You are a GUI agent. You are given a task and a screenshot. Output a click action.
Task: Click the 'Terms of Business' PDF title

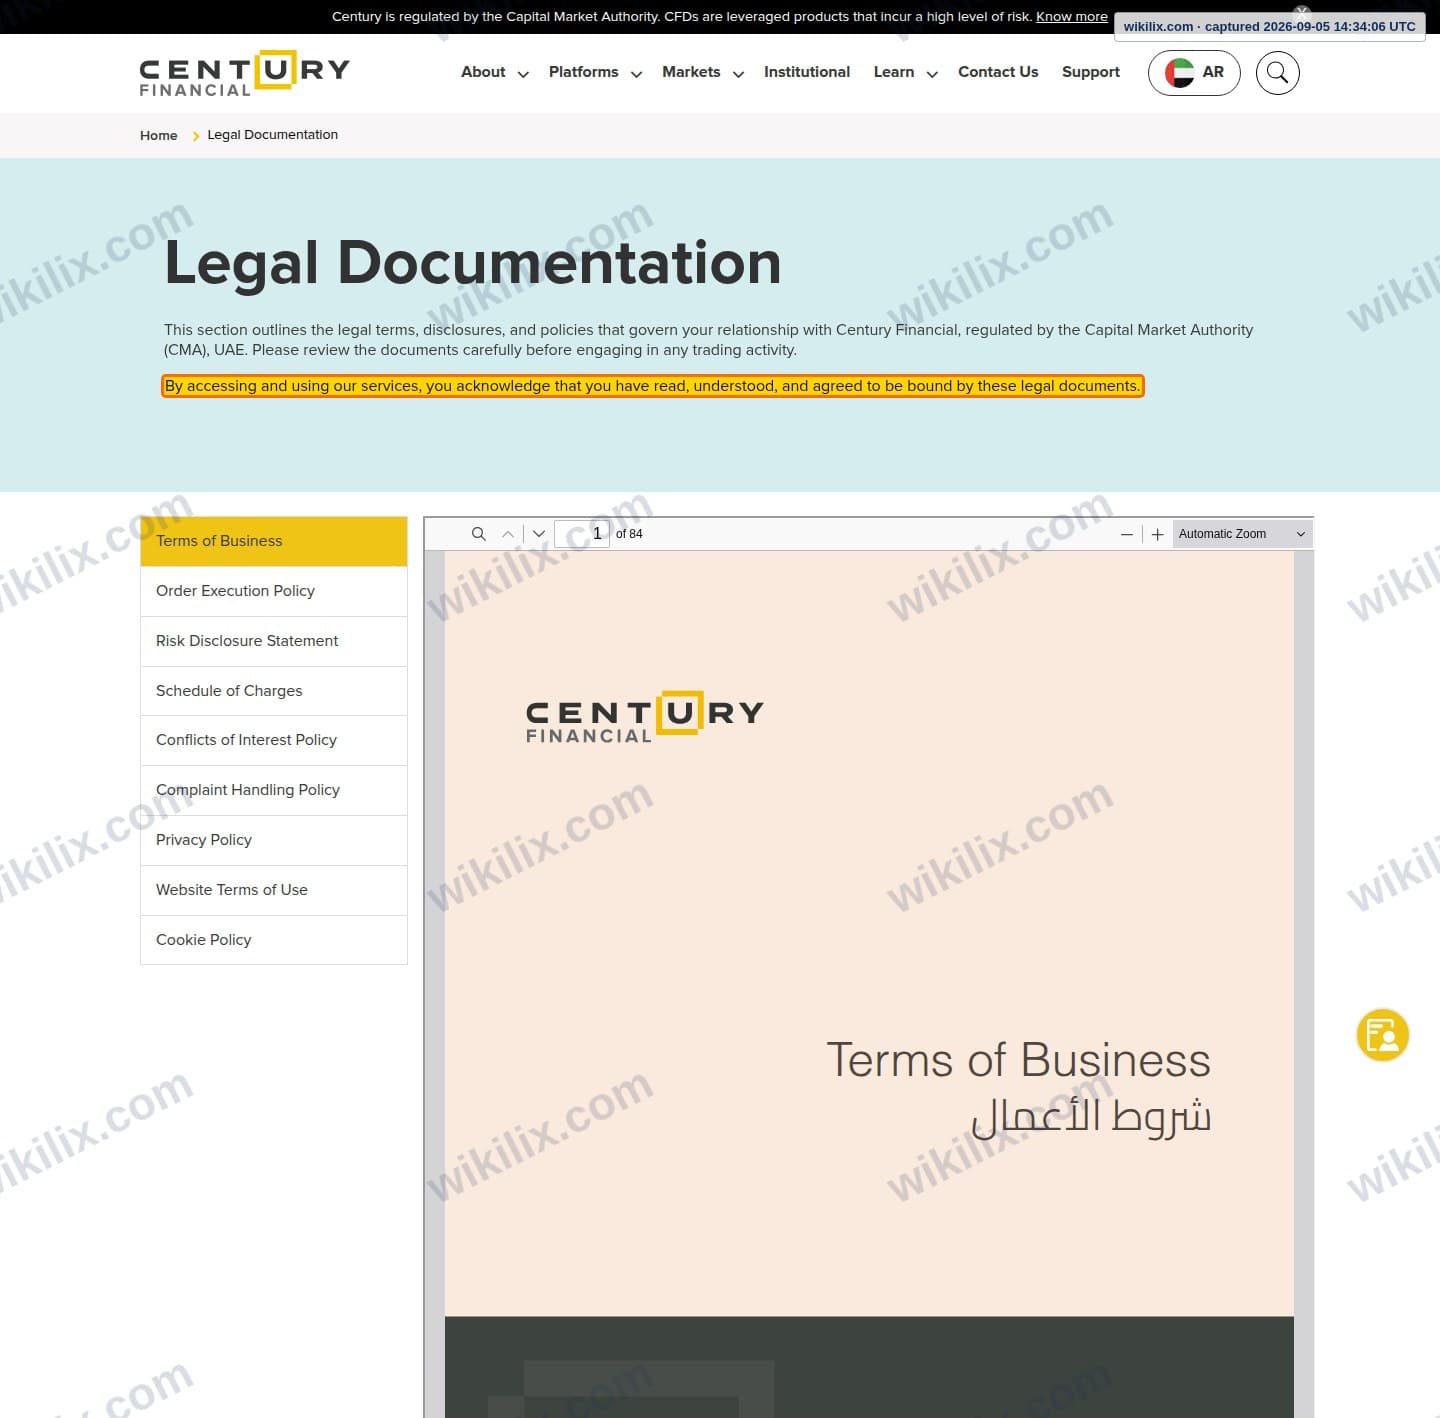click(x=1018, y=1060)
